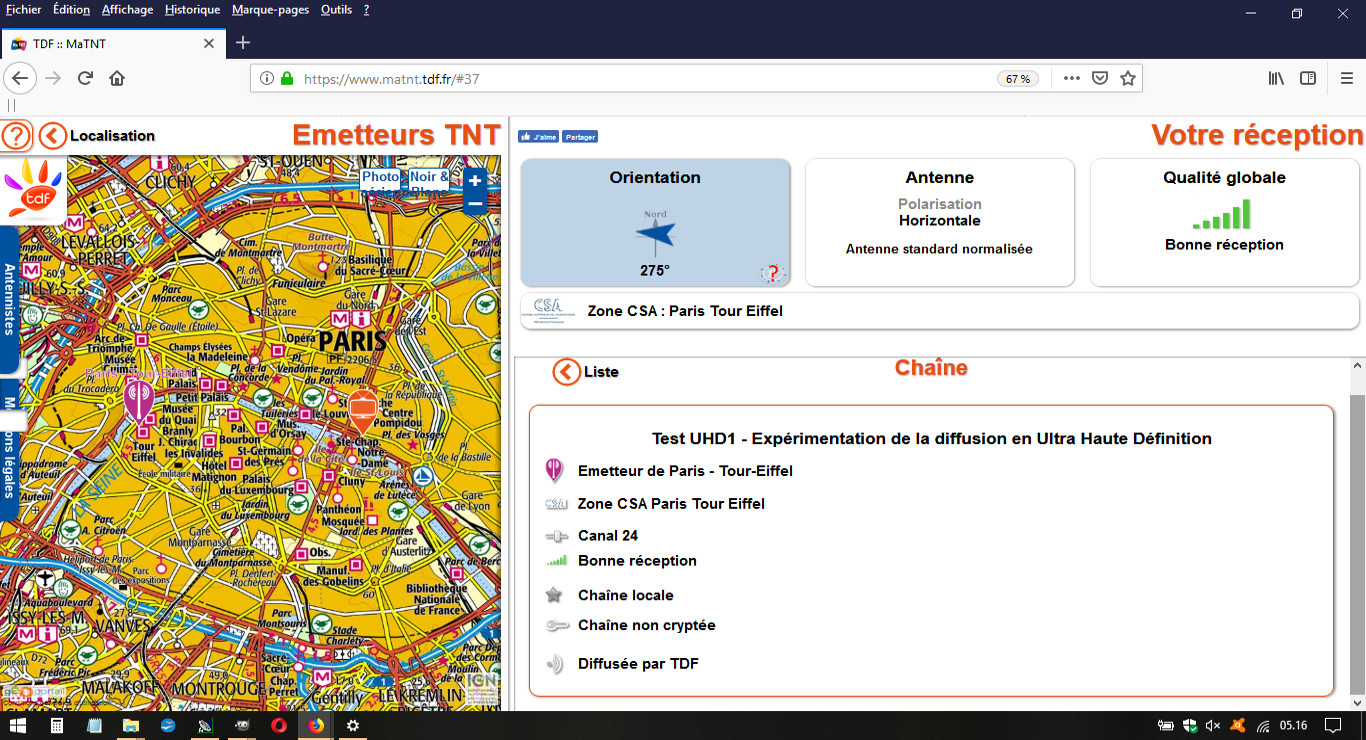The width and height of the screenshot is (1366, 740).
Task: Click 'Bonne réception' in channel details
Action: click(x=637, y=560)
